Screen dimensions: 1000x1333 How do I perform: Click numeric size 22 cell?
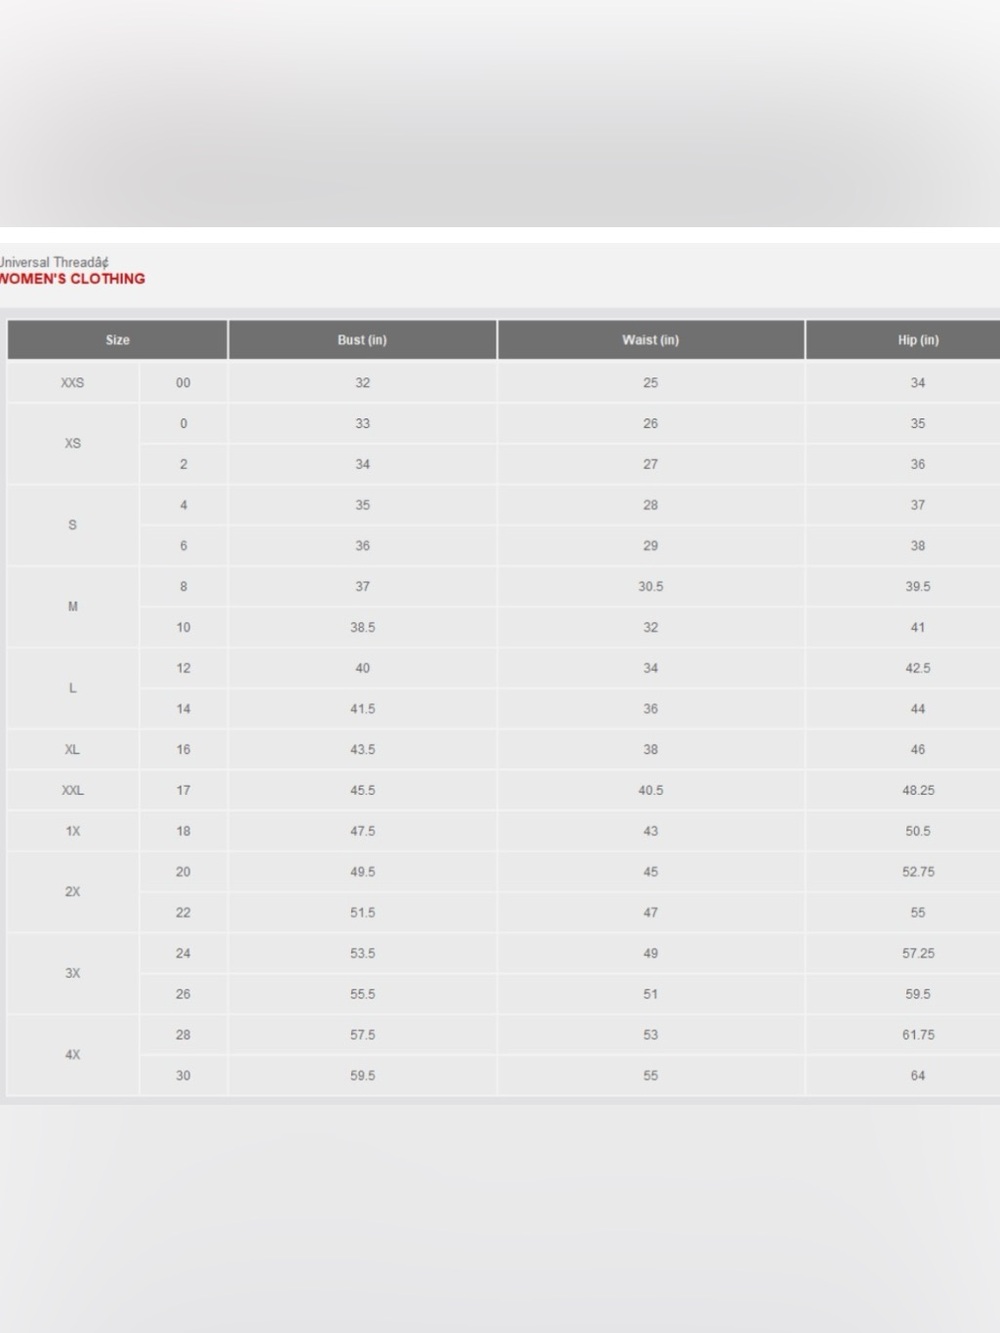coord(183,913)
